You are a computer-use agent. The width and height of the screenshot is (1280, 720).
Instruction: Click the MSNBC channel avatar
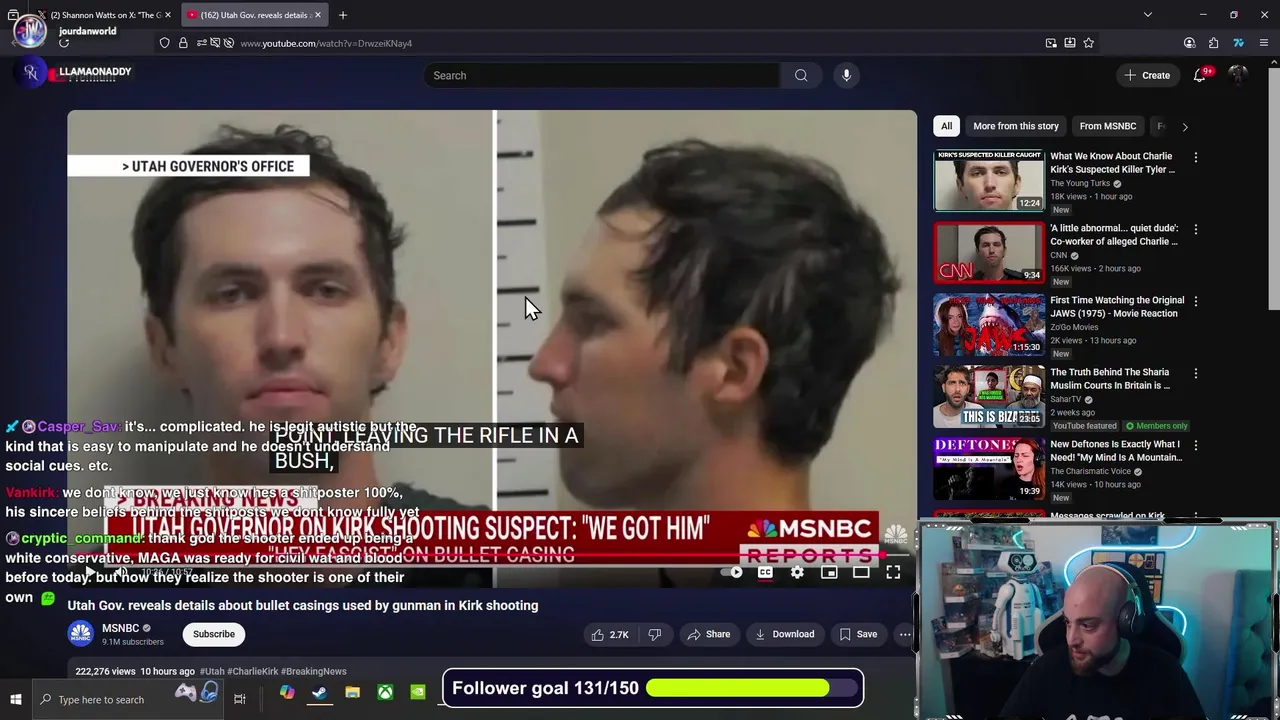[x=81, y=634]
